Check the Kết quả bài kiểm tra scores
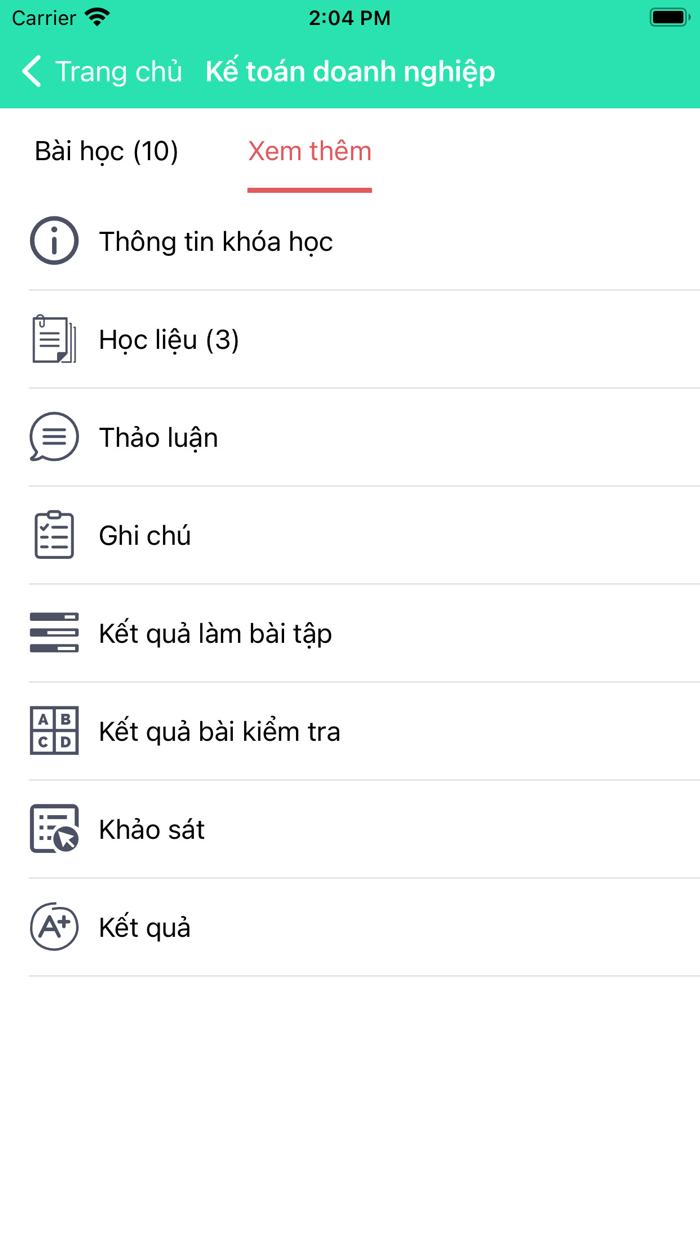 [x=220, y=731]
